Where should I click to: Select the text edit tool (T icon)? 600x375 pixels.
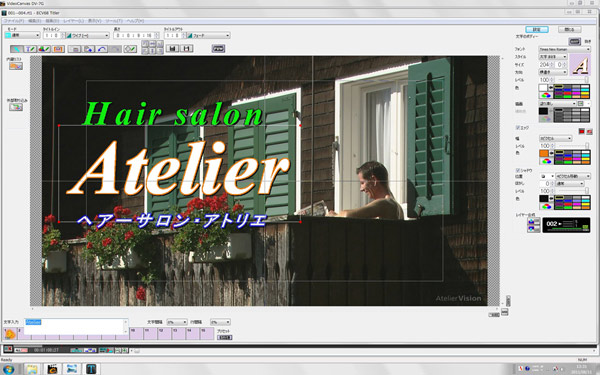(30, 49)
